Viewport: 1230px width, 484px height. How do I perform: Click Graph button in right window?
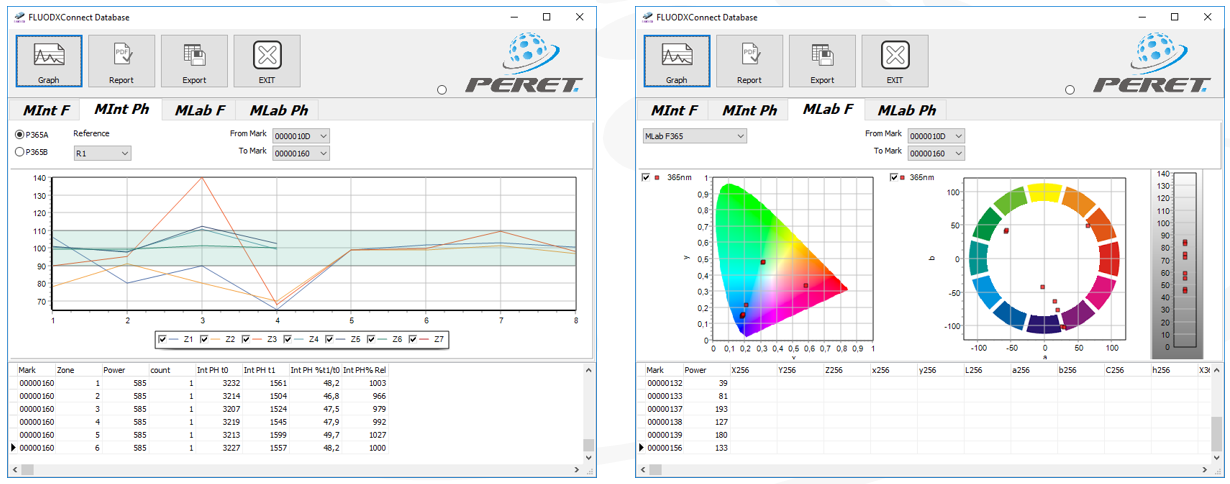point(677,61)
